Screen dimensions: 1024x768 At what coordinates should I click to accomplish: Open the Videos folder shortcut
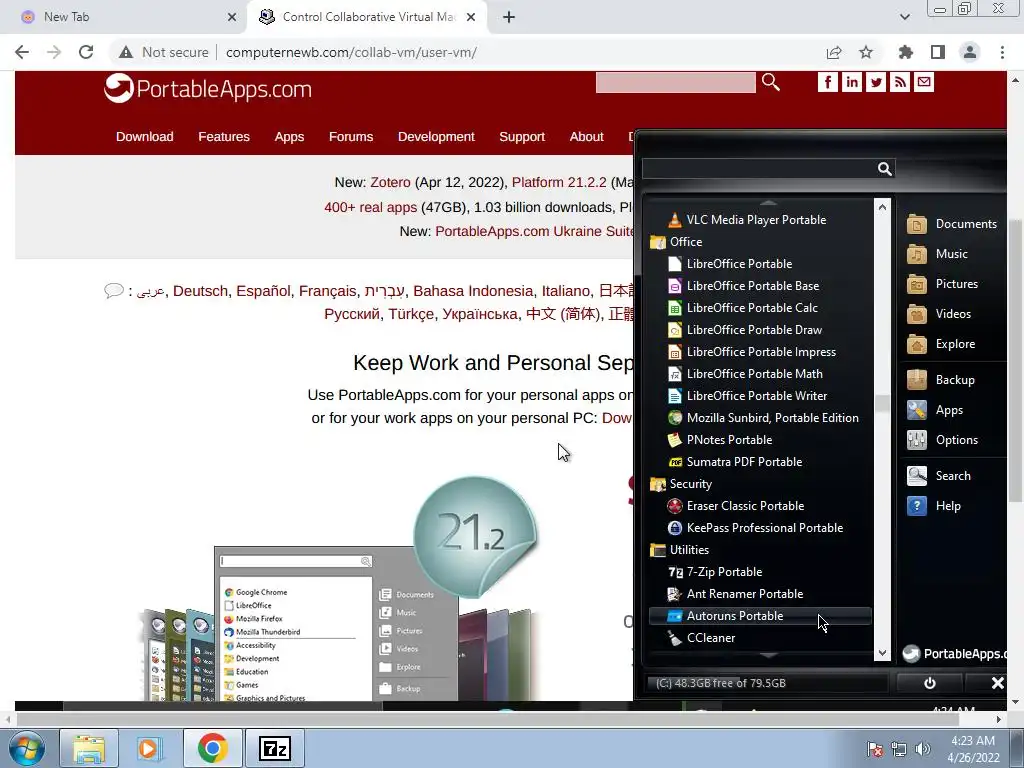939,314
